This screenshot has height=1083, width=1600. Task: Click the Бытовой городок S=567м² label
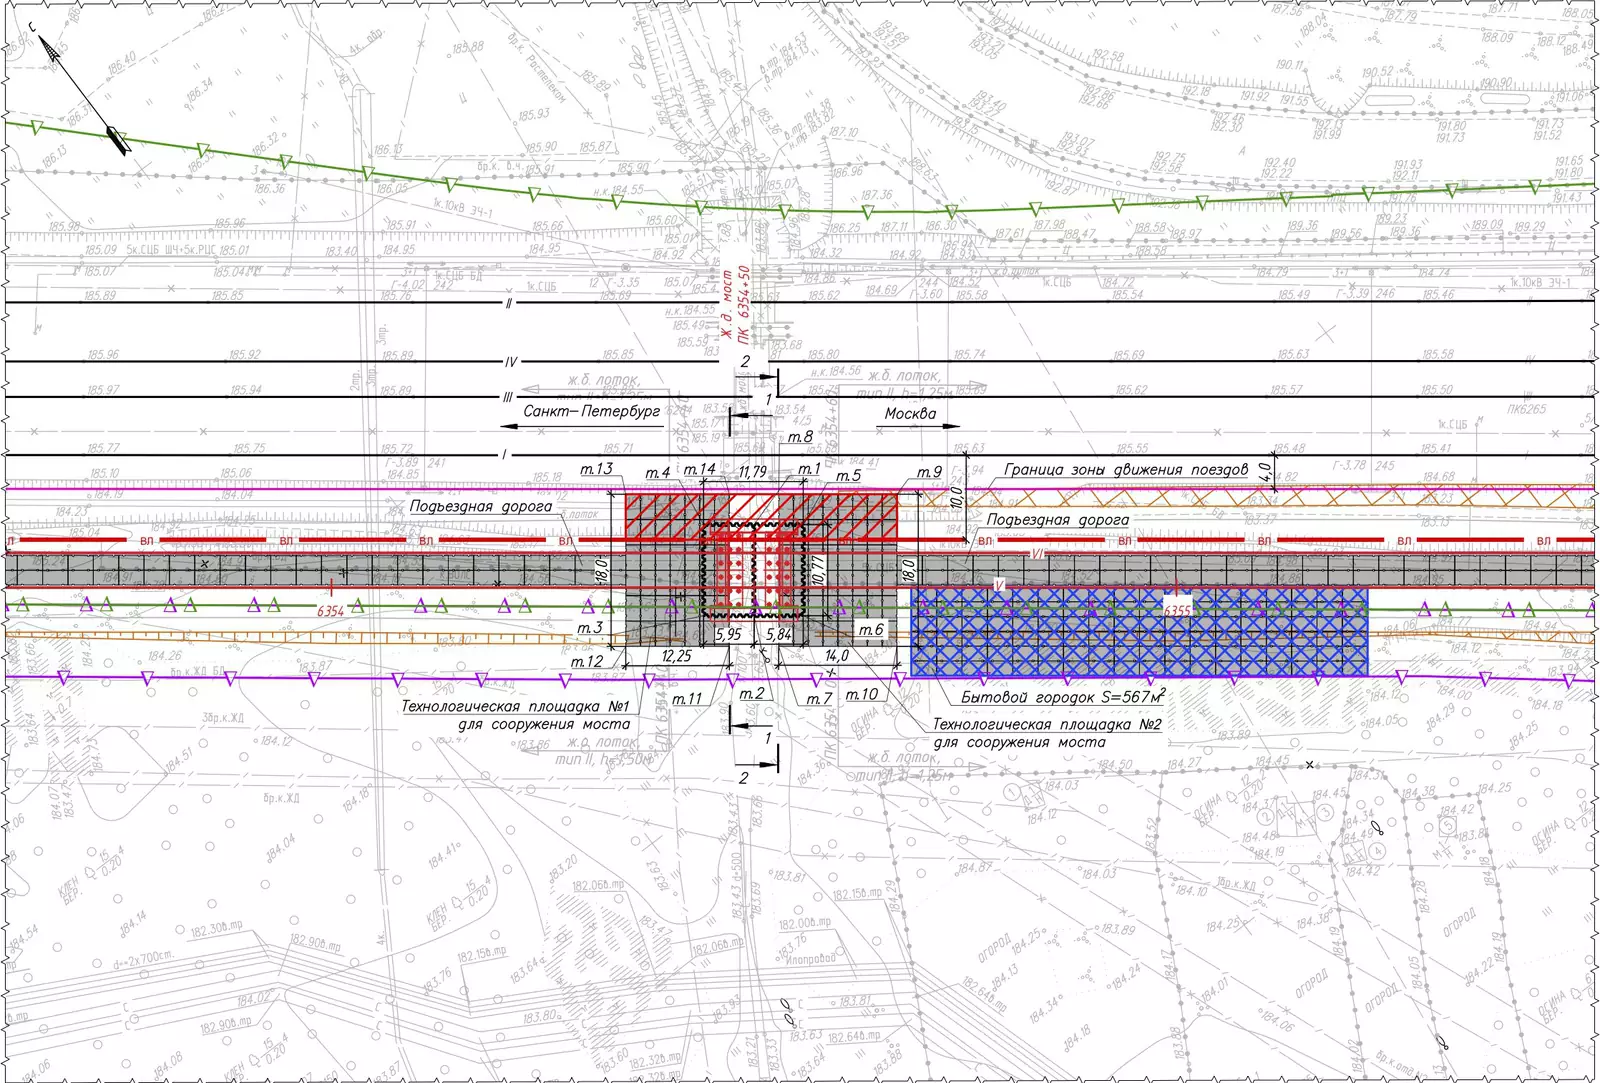[1063, 696]
